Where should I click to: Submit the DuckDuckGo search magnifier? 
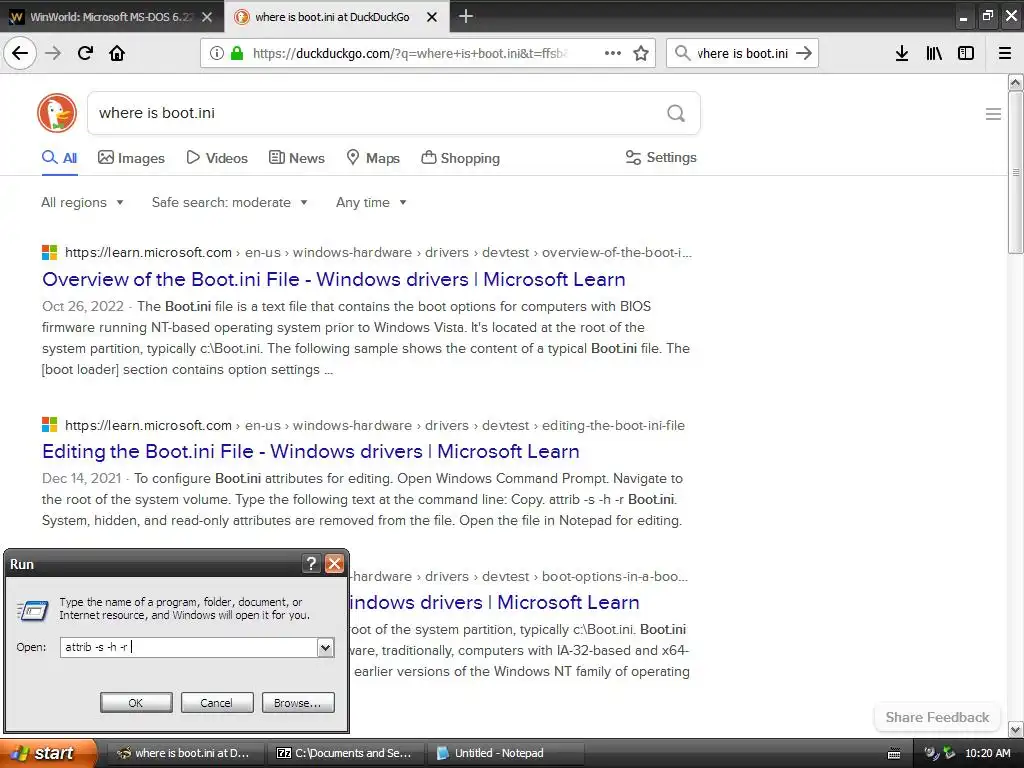click(676, 113)
